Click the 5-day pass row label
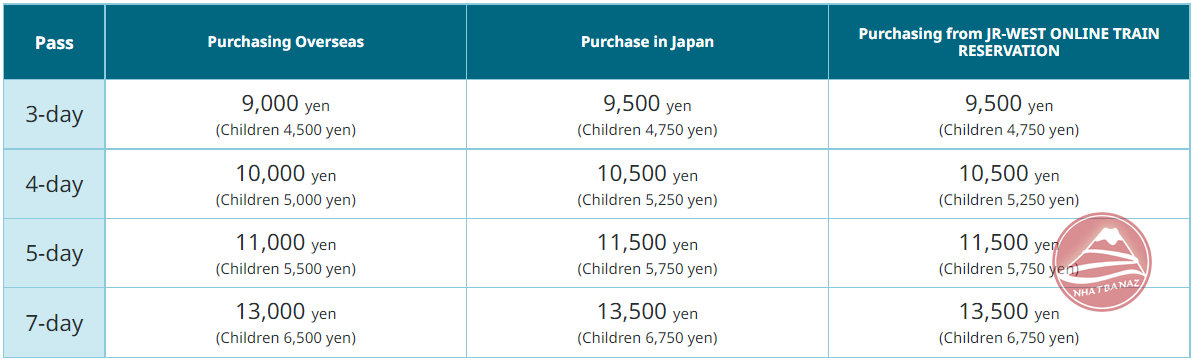The height and width of the screenshot is (362, 1202). [54, 253]
